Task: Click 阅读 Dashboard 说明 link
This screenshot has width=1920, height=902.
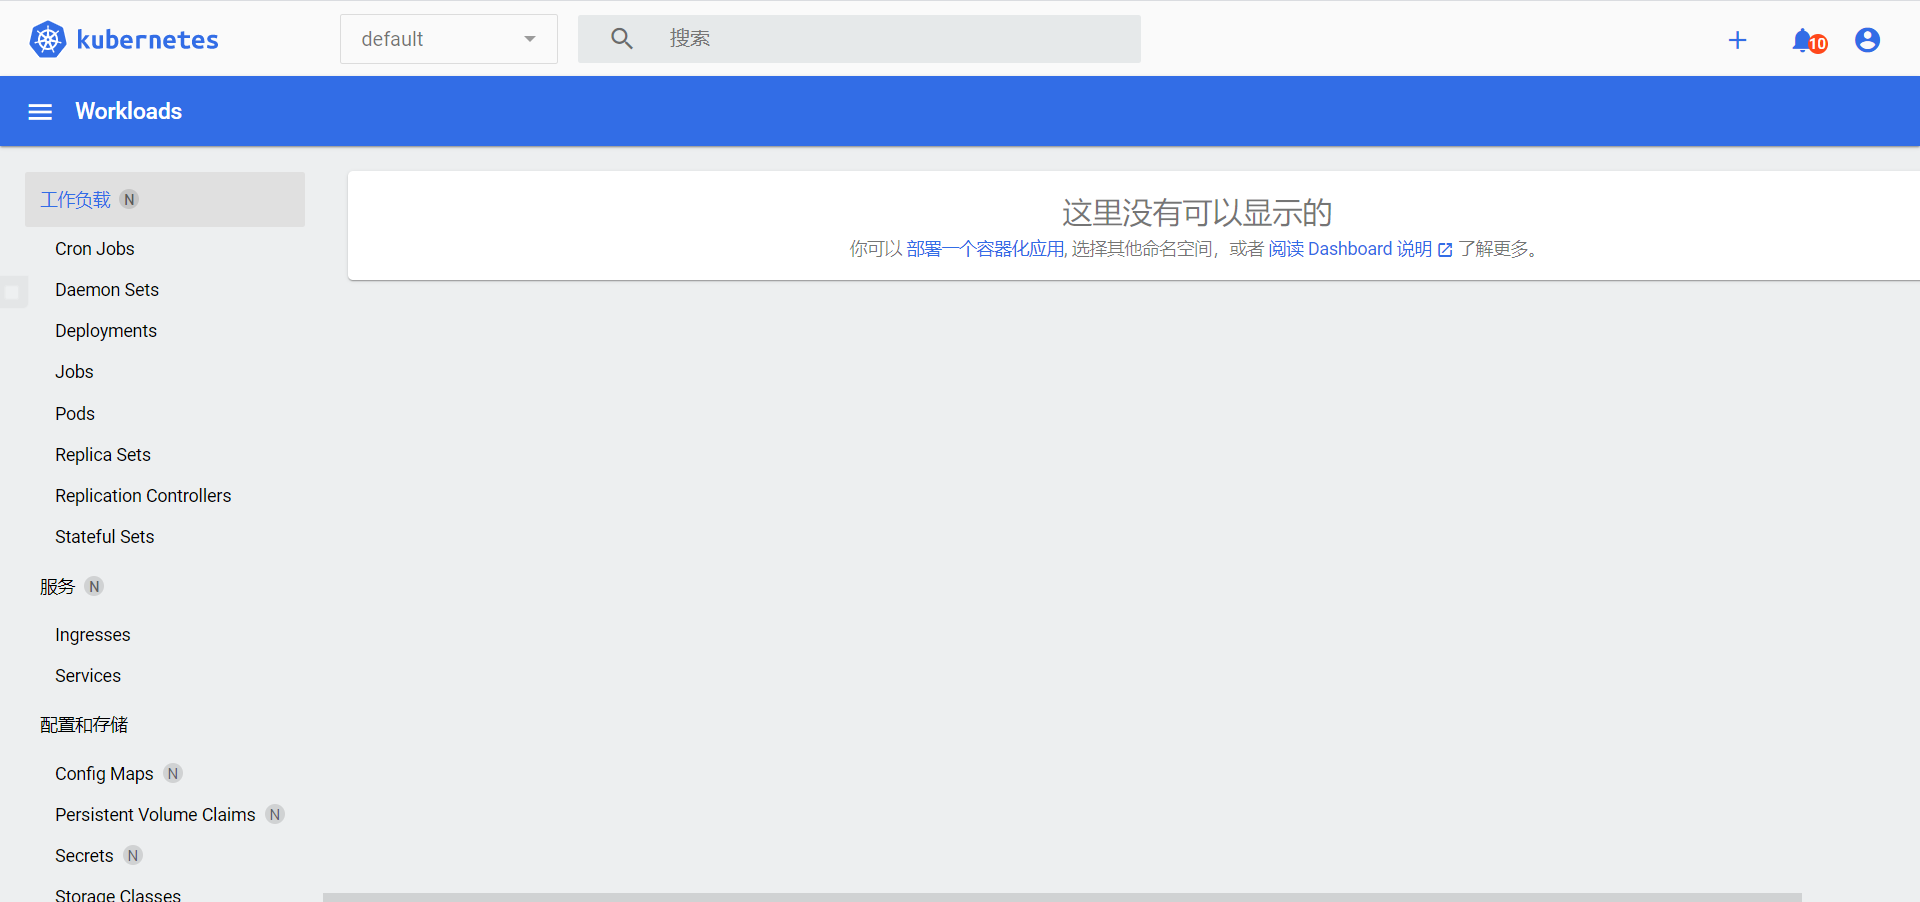Action: pyautogui.click(x=1350, y=249)
